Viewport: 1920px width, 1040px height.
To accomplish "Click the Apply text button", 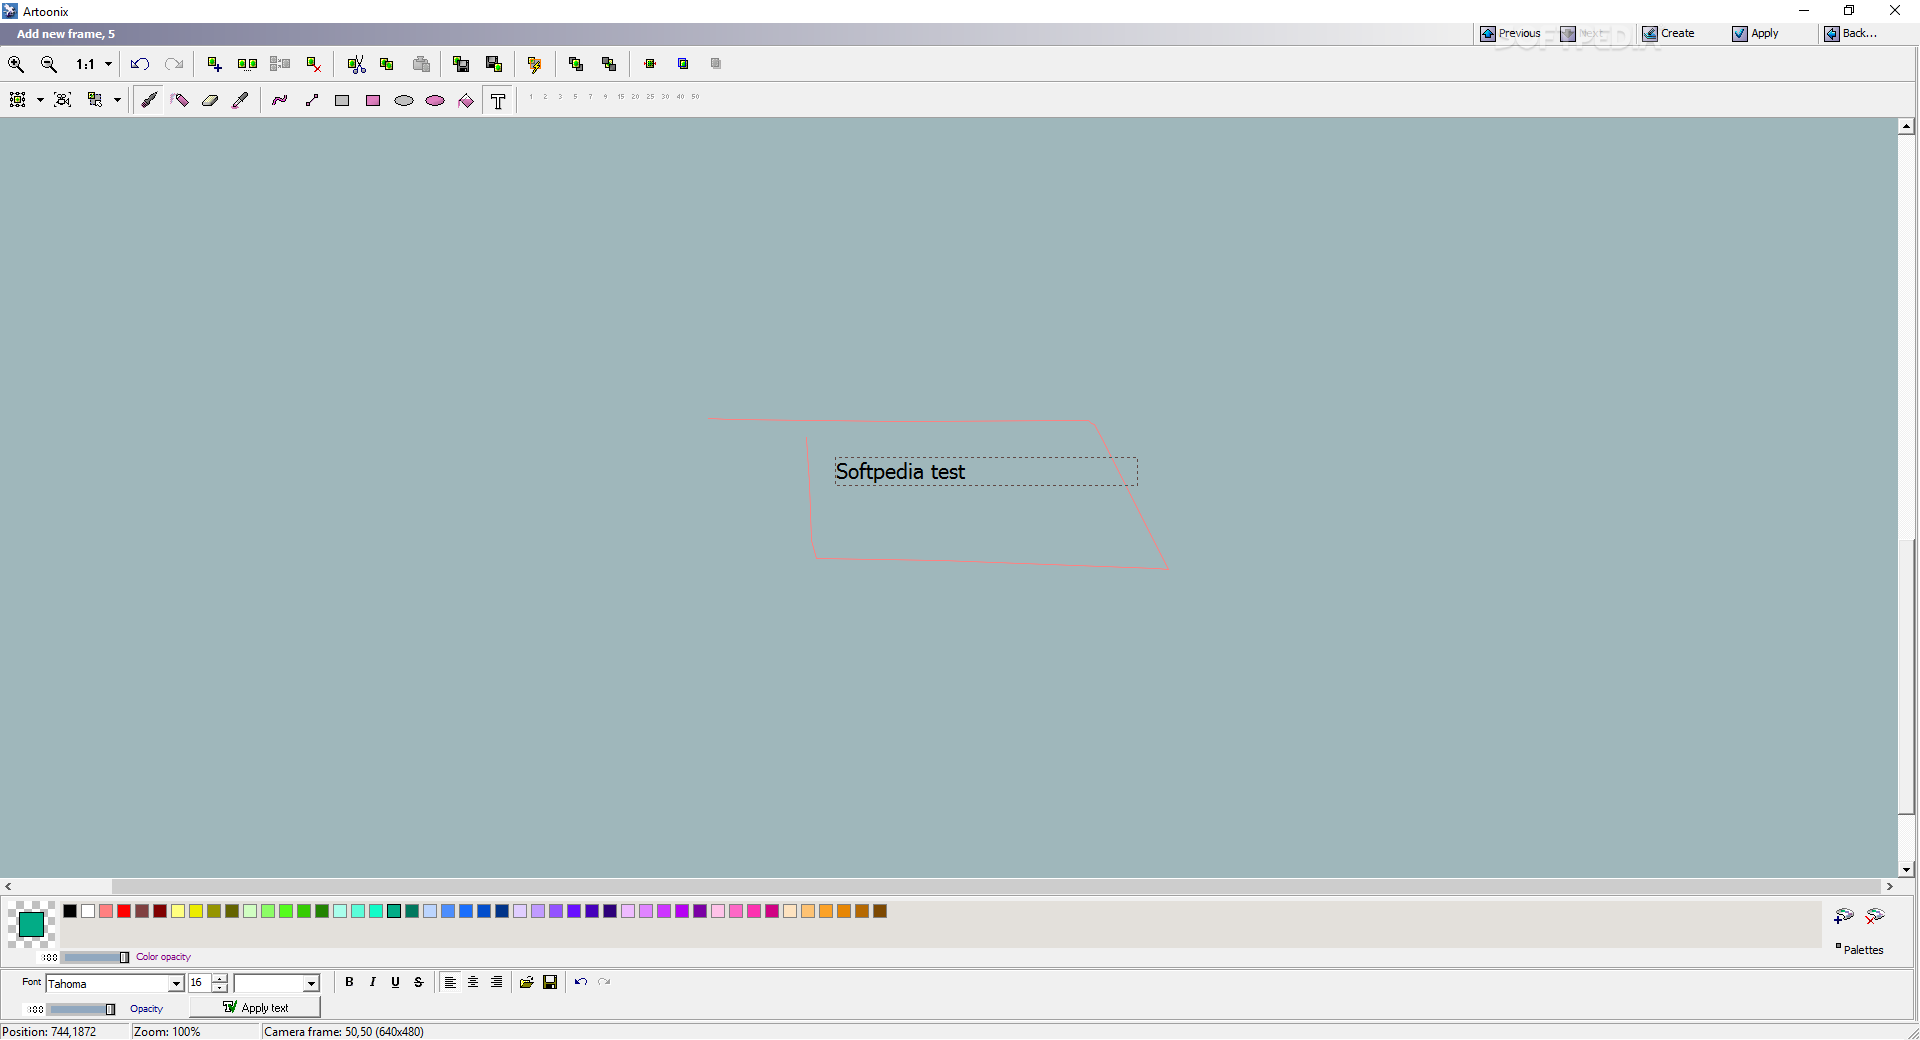I will click(255, 1008).
